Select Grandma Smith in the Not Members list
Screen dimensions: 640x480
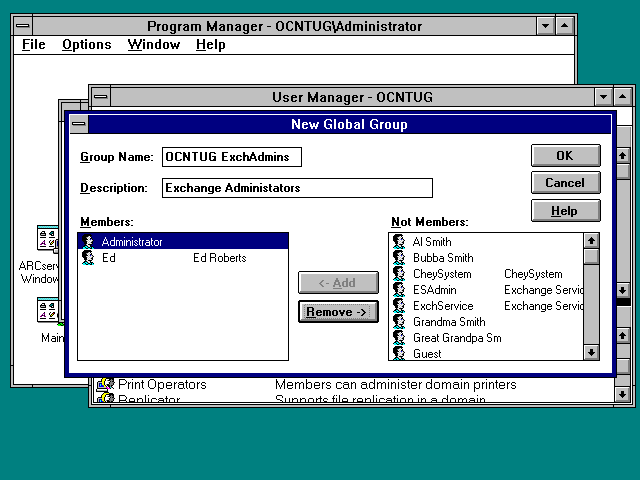click(449, 322)
